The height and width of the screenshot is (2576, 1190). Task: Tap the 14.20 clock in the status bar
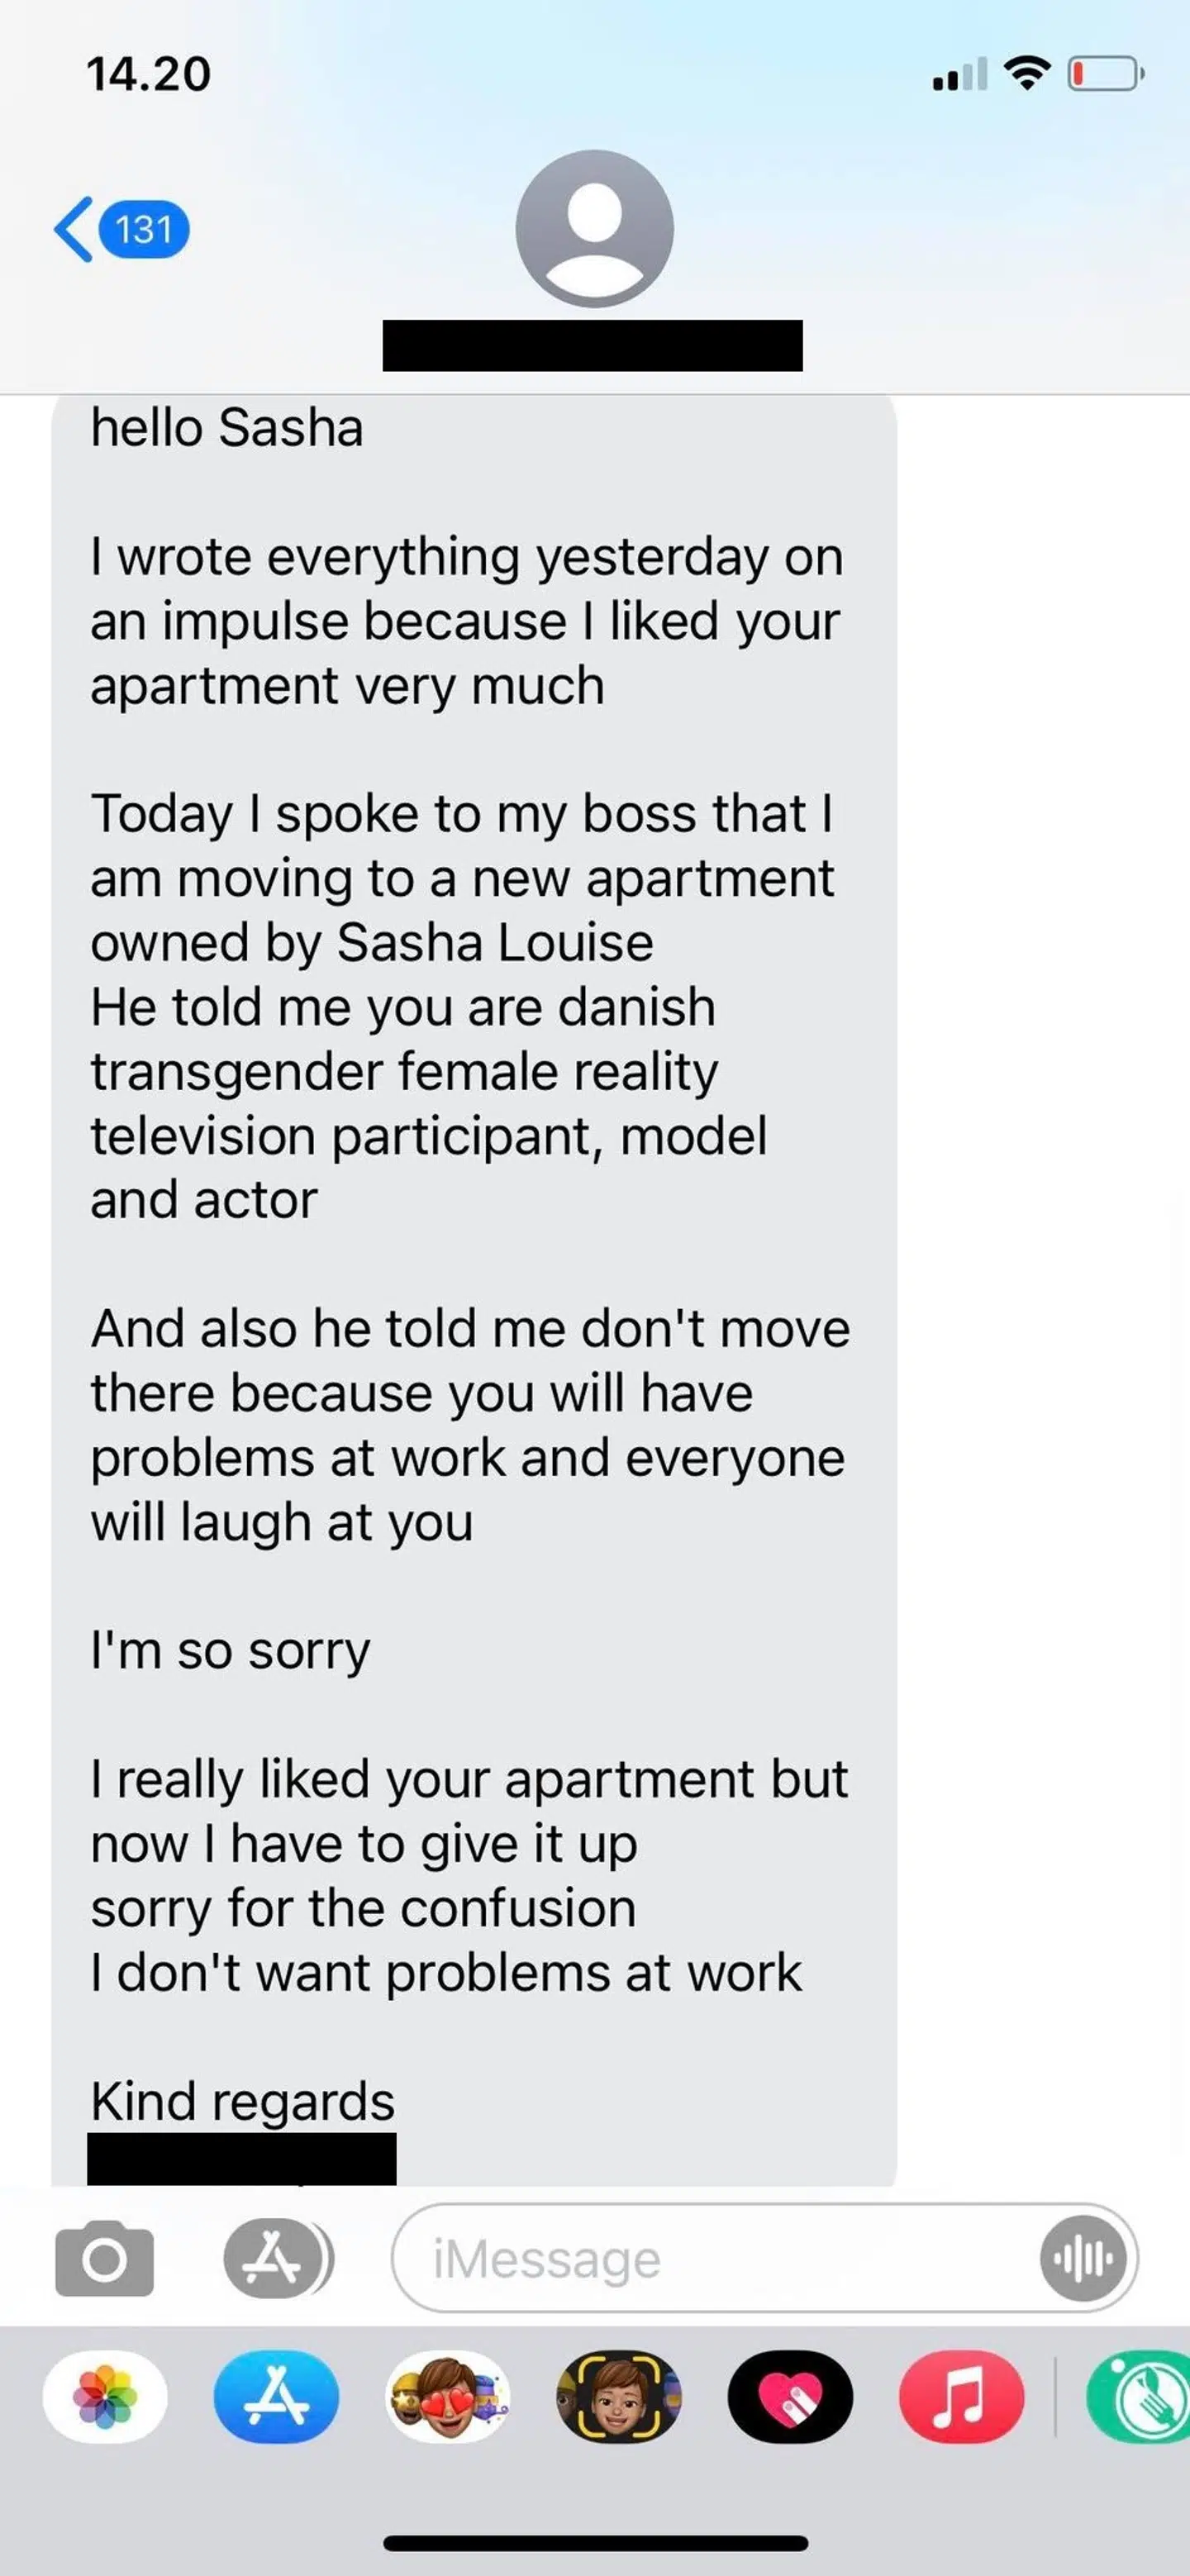pos(146,72)
